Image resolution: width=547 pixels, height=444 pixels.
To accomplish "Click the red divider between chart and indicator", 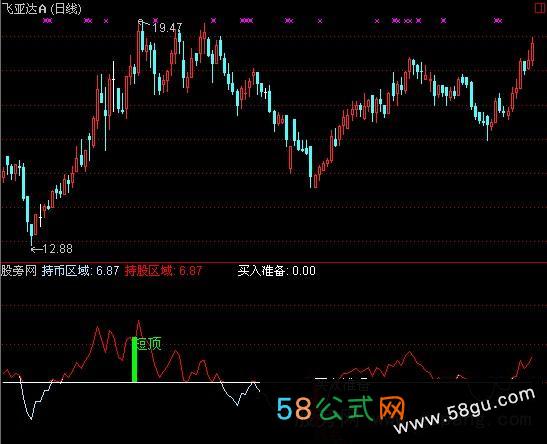I will point(274,262).
